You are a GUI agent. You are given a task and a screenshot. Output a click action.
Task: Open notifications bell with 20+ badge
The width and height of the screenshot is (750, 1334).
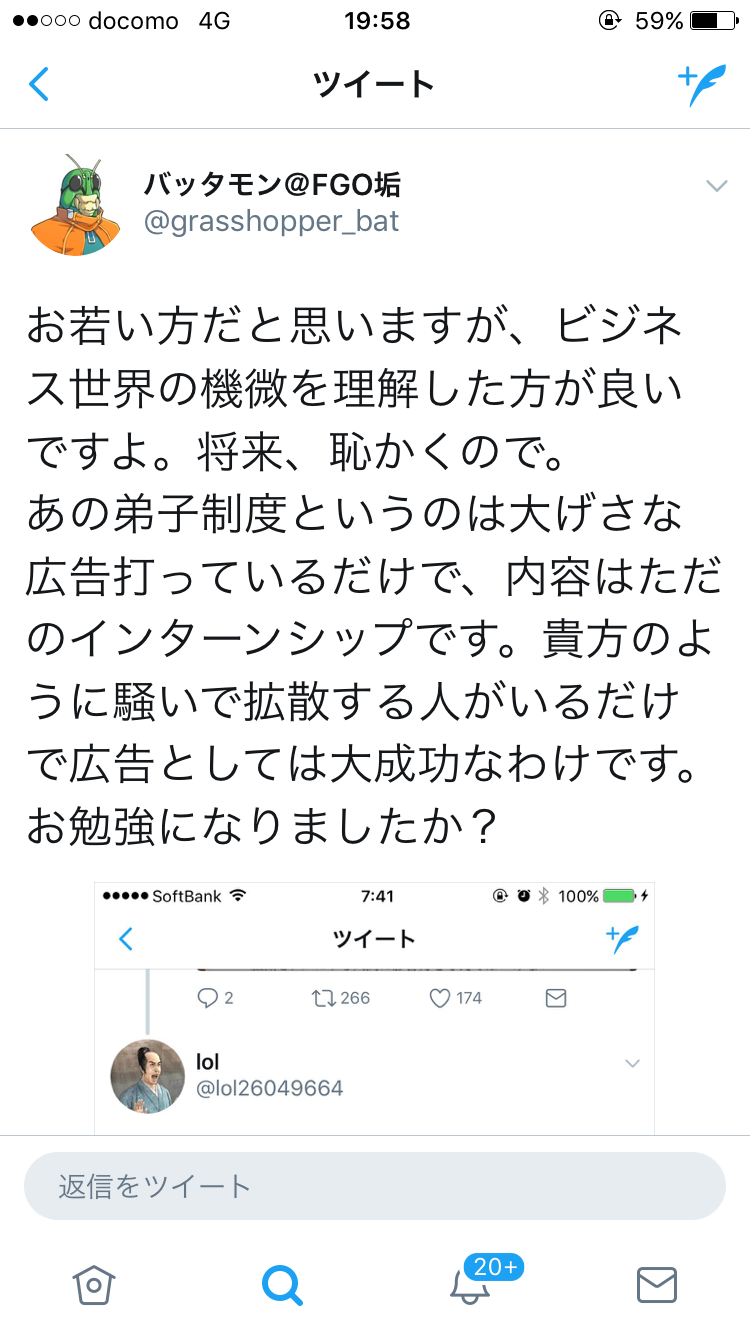pyautogui.click(x=472, y=1284)
